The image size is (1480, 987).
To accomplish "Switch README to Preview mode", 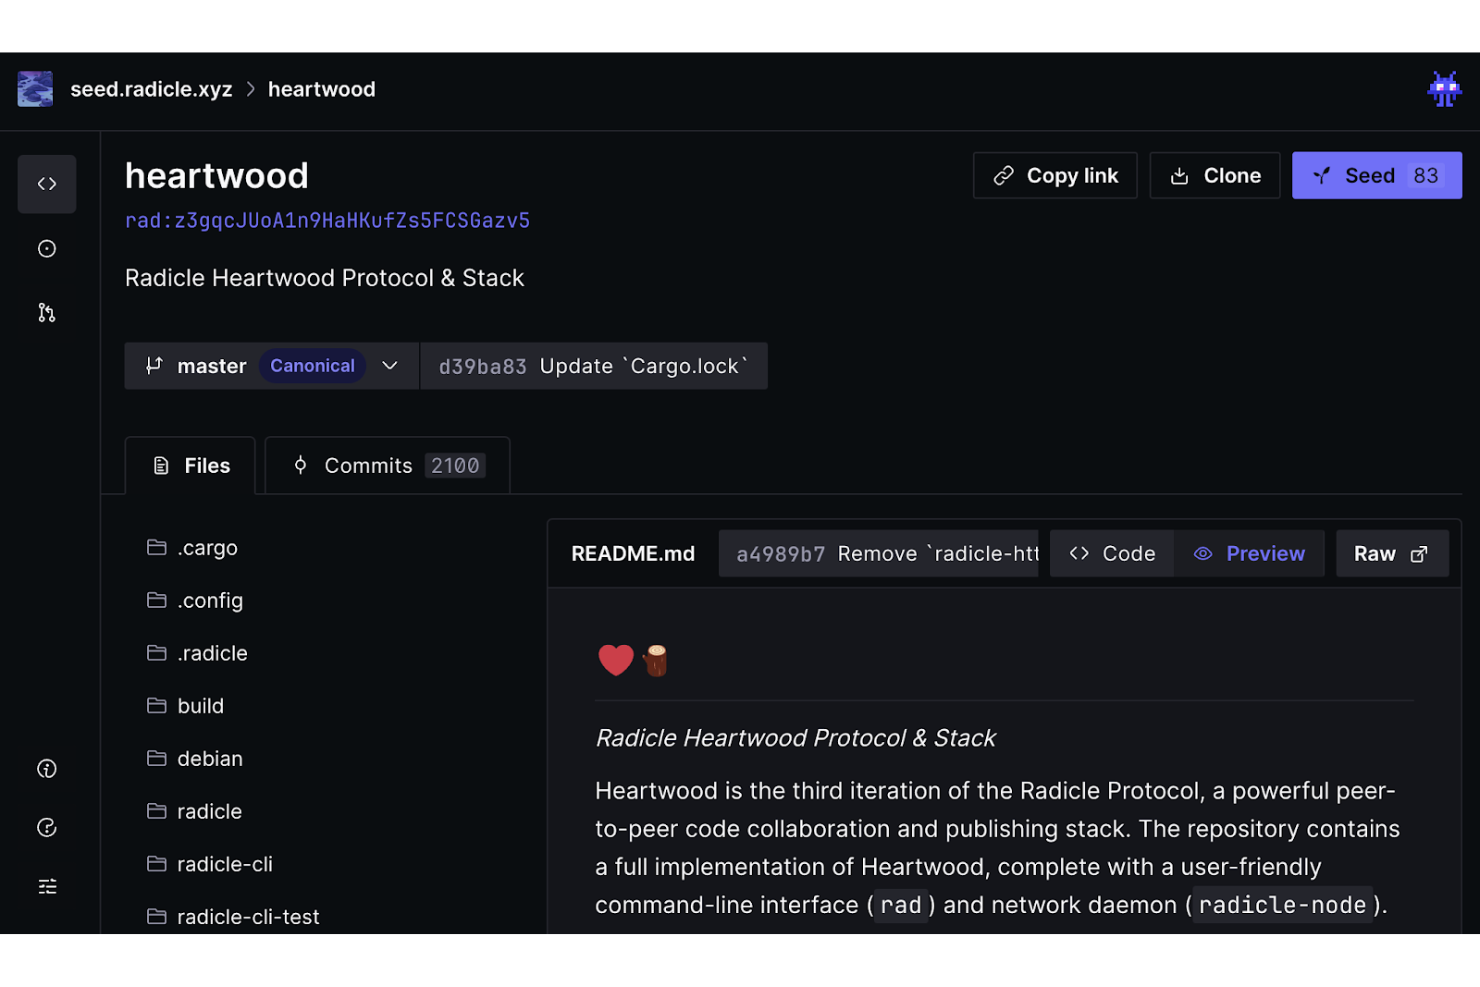I will click(x=1249, y=554).
